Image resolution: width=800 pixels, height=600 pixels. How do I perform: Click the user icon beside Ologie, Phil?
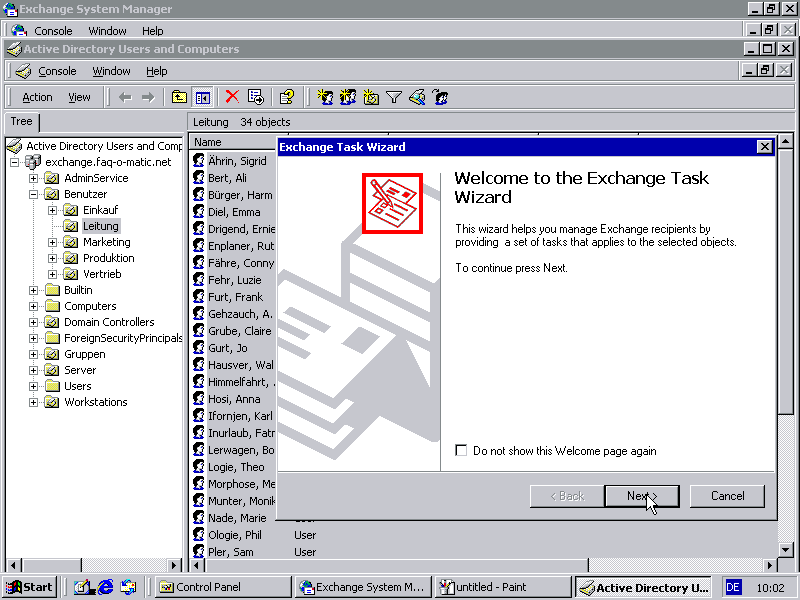click(x=199, y=535)
